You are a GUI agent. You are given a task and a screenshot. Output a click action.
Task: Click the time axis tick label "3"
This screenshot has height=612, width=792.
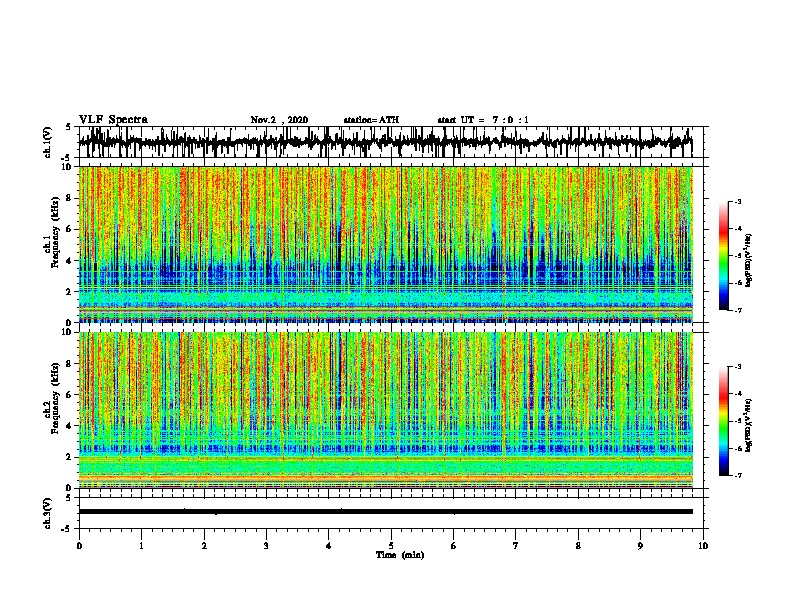(x=266, y=546)
